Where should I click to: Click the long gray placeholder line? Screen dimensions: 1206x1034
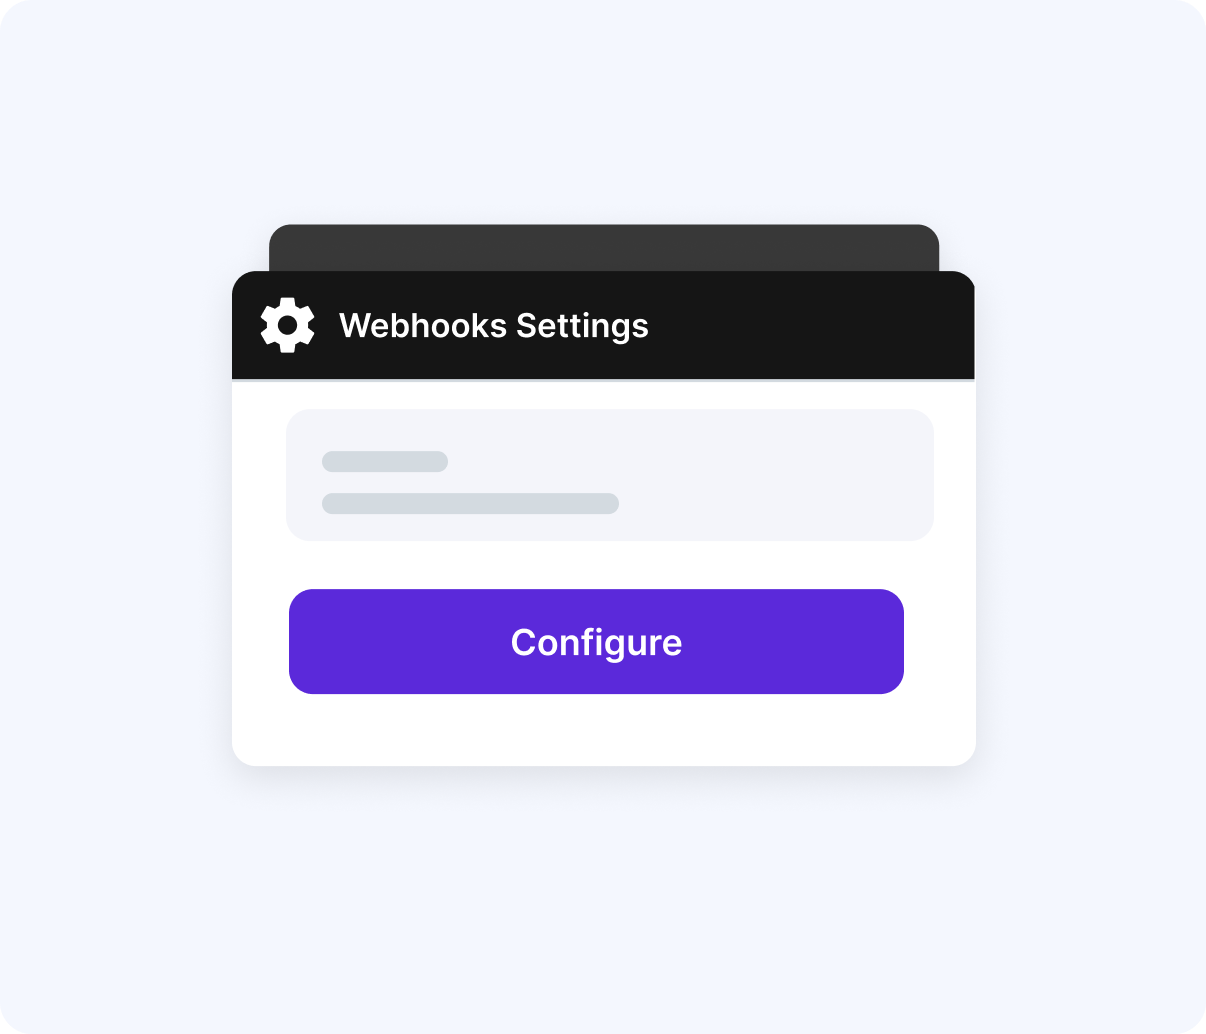pyautogui.click(x=470, y=503)
